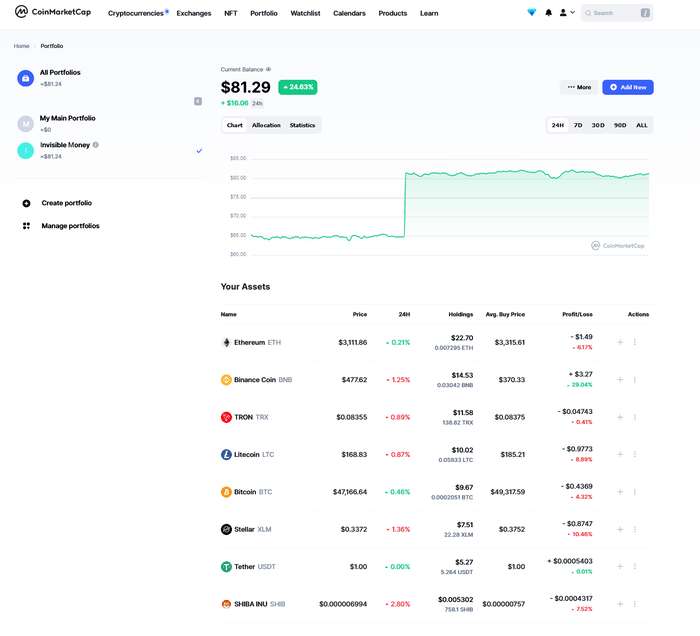Click the Litecoin coin icon
This screenshot has width=700, height=636.
(x=226, y=454)
